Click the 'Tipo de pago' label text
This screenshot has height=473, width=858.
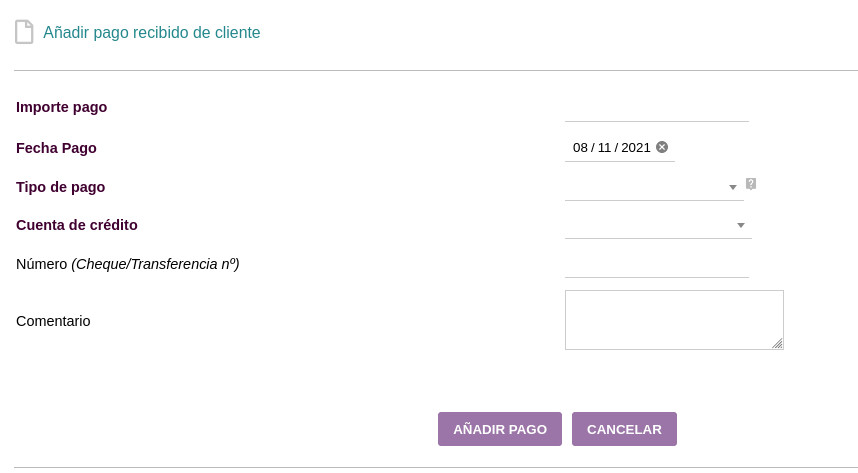60,187
